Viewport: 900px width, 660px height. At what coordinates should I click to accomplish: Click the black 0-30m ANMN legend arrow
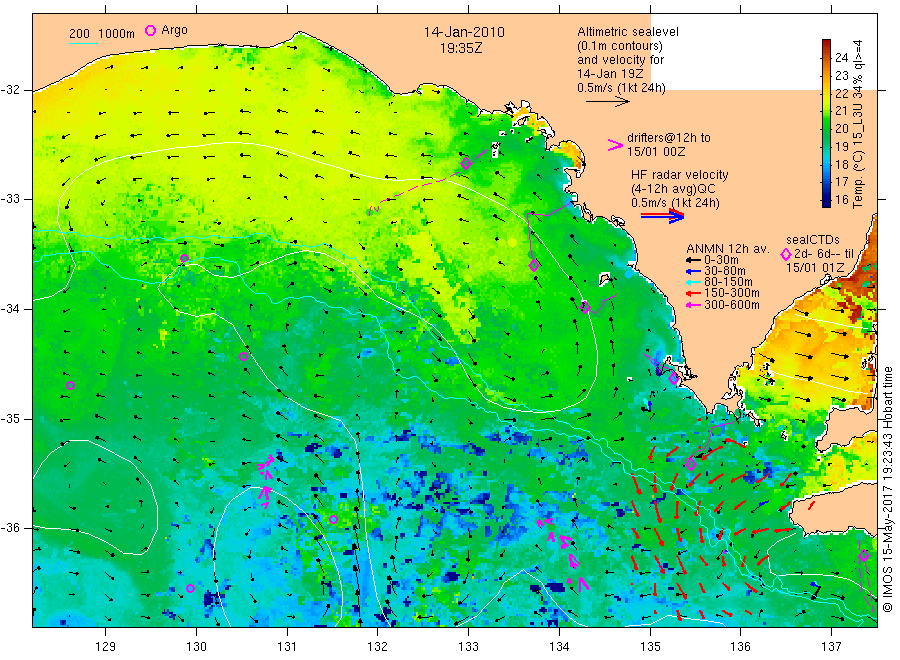693,260
